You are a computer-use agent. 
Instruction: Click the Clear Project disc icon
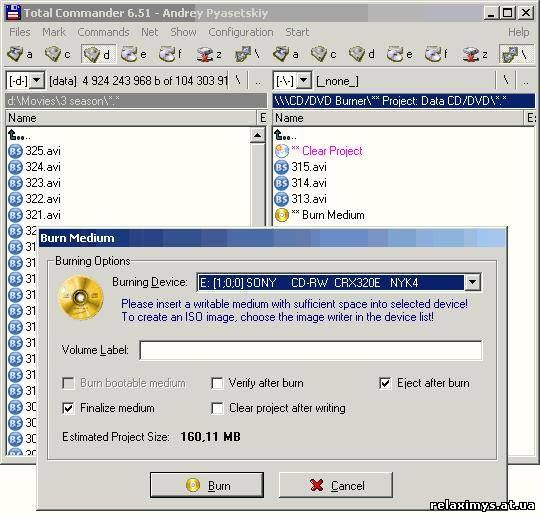[x=281, y=151]
